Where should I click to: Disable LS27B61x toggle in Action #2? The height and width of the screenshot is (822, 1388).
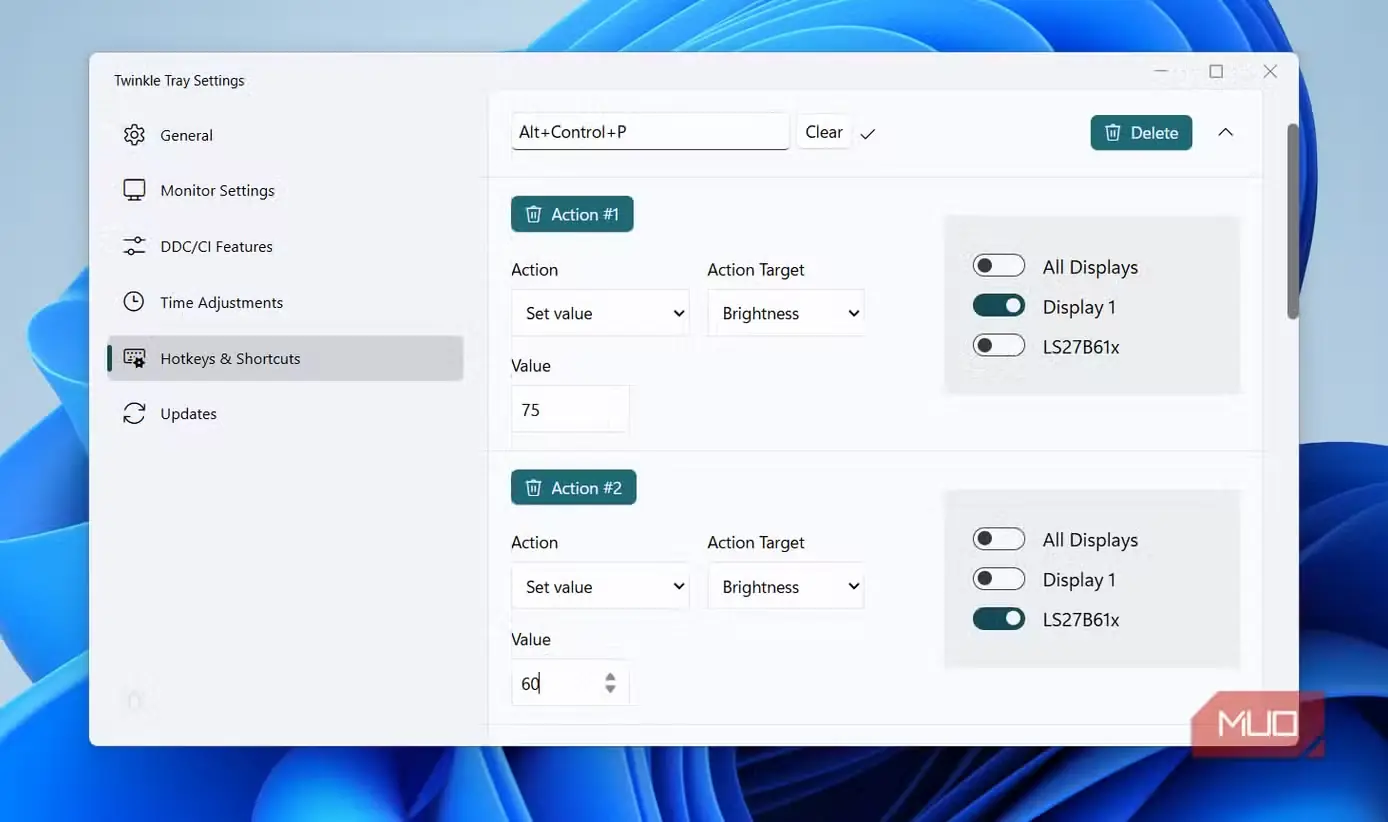(x=999, y=619)
